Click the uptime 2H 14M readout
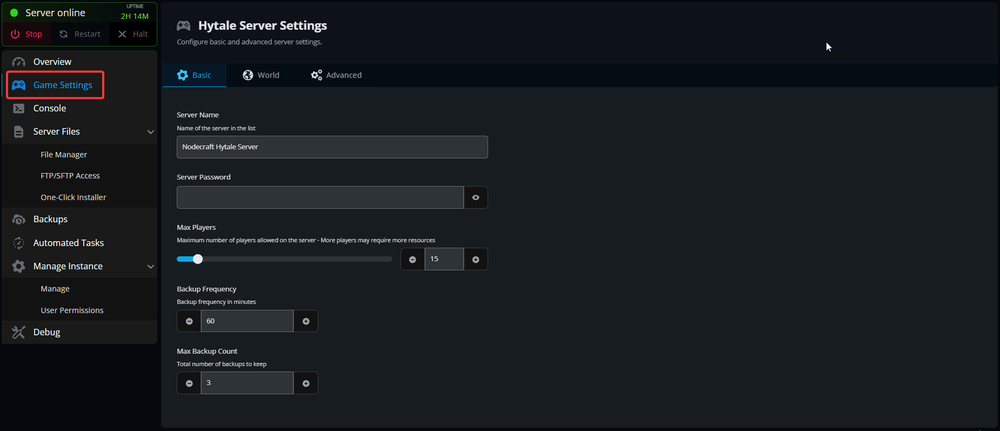Image resolution: width=1000 pixels, height=431 pixels. pos(135,17)
